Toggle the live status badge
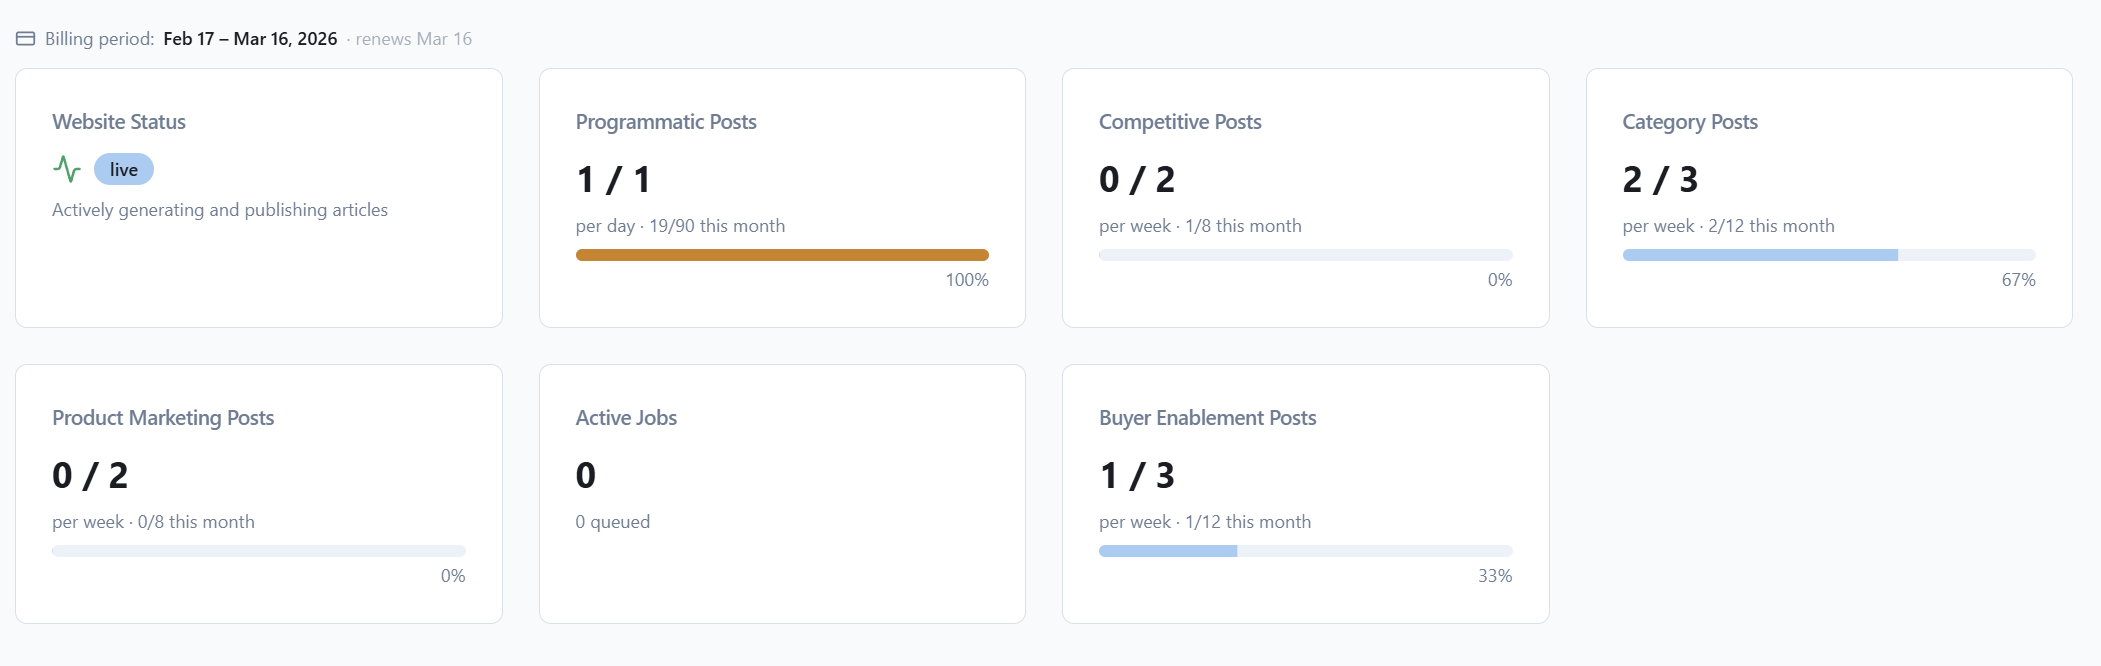2101x666 pixels. point(123,169)
